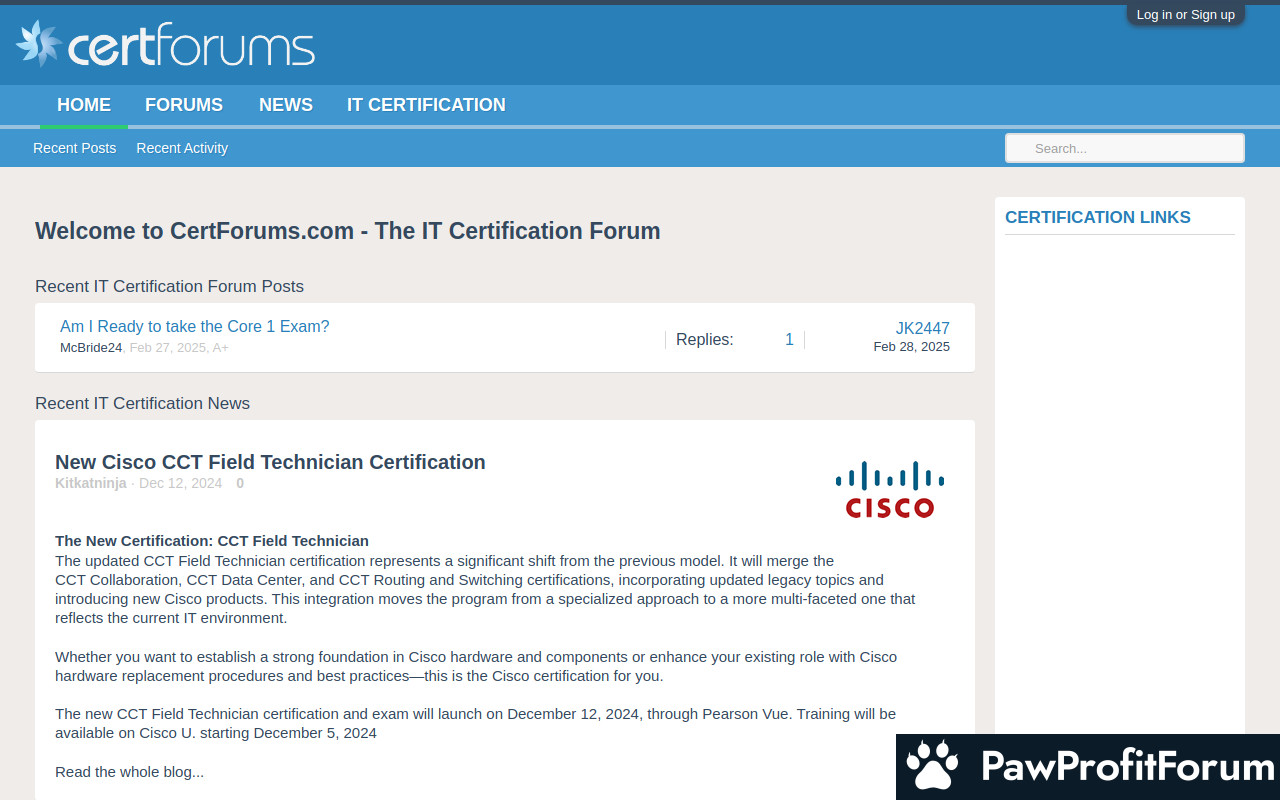Screen dimensions: 1280x800
Task: Open the A+ forum link
Action: pyautogui.click(x=220, y=348)
